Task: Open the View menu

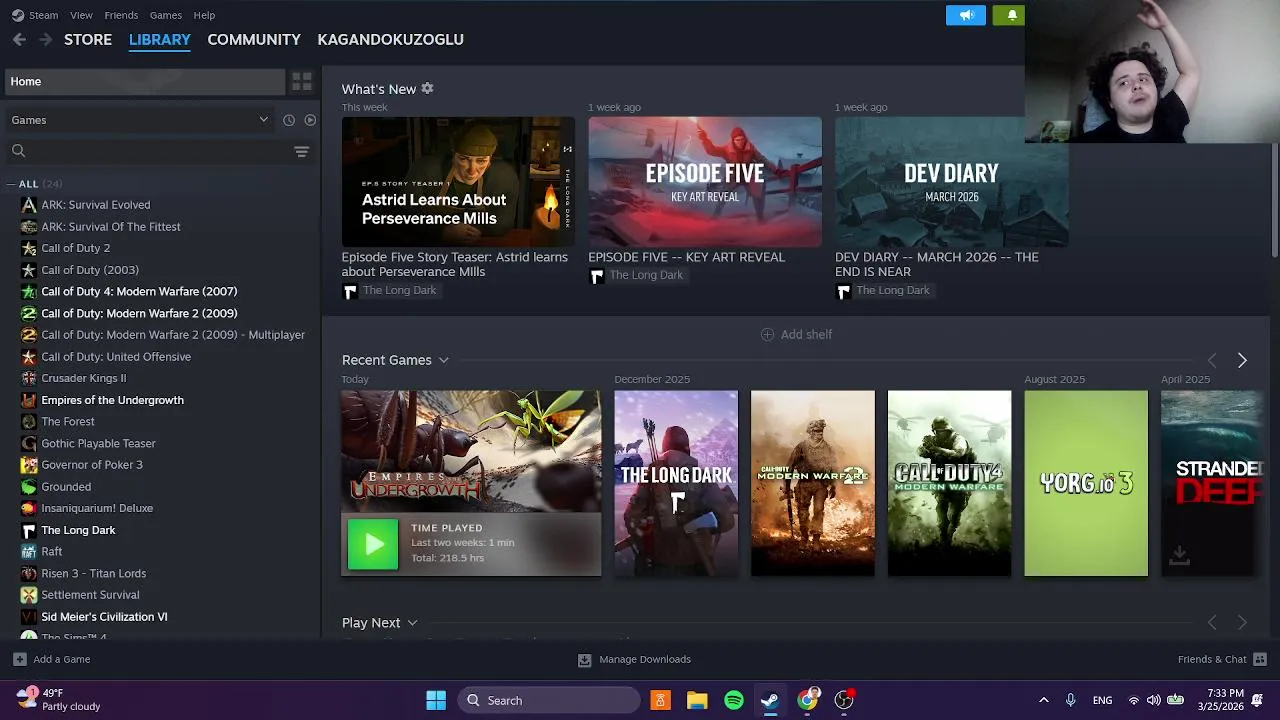Action: click(x=81, y=15)
